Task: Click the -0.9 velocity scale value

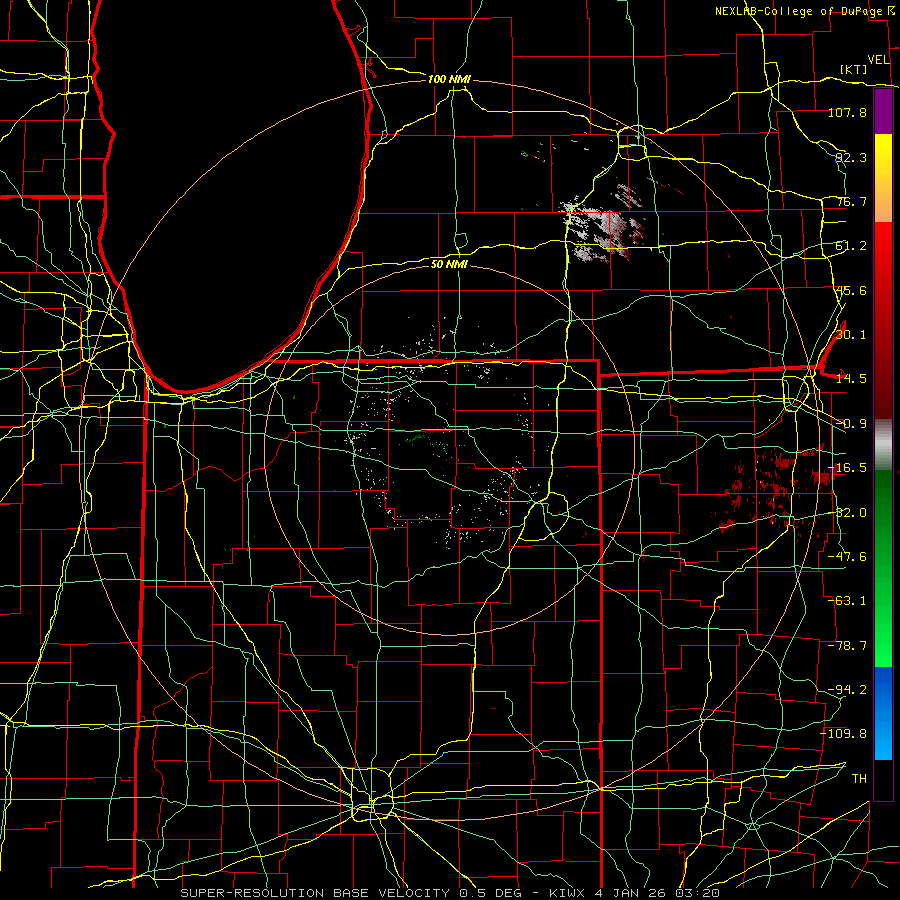Action: (x=851, y=424)
